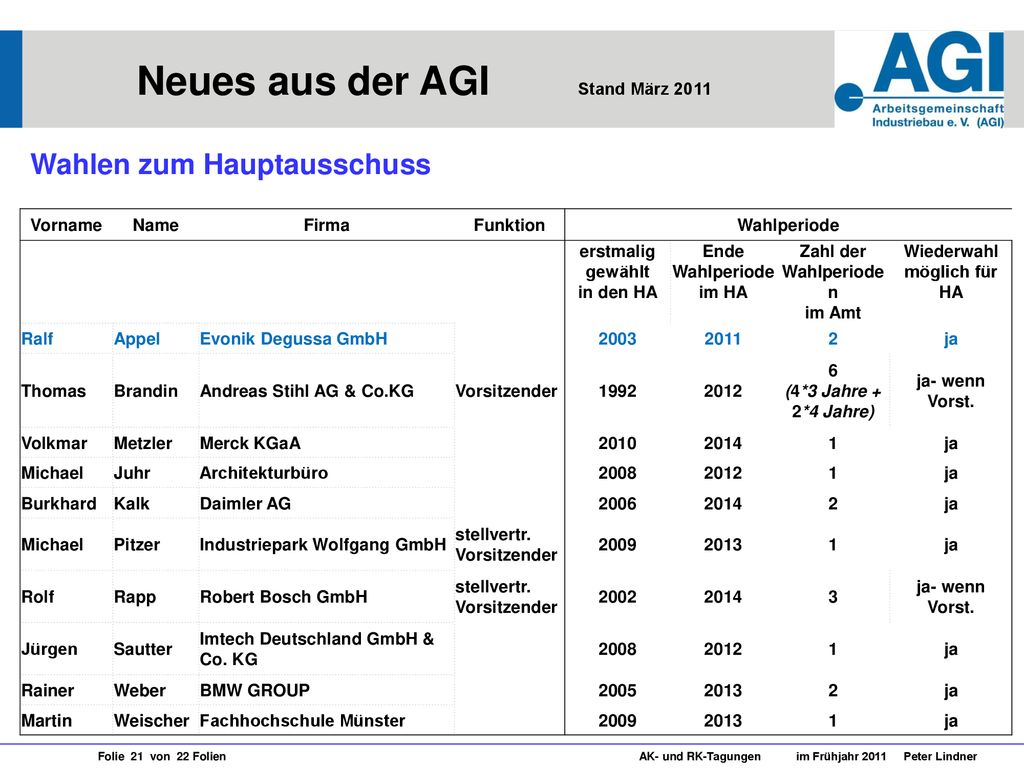Select the company "Robert Bosch GmbH"
Screen dimensions: 1024x768
[x=283, y=597]
